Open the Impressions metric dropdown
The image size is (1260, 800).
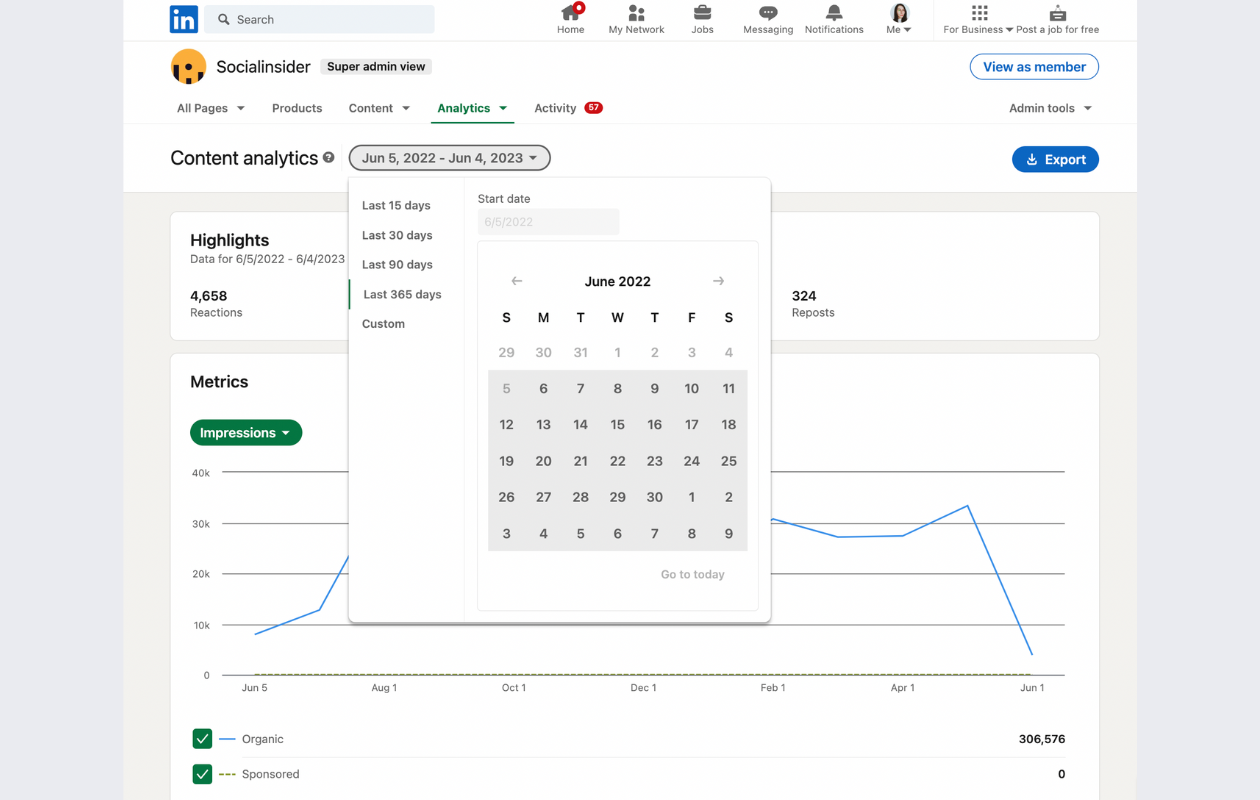coord(246,433)
